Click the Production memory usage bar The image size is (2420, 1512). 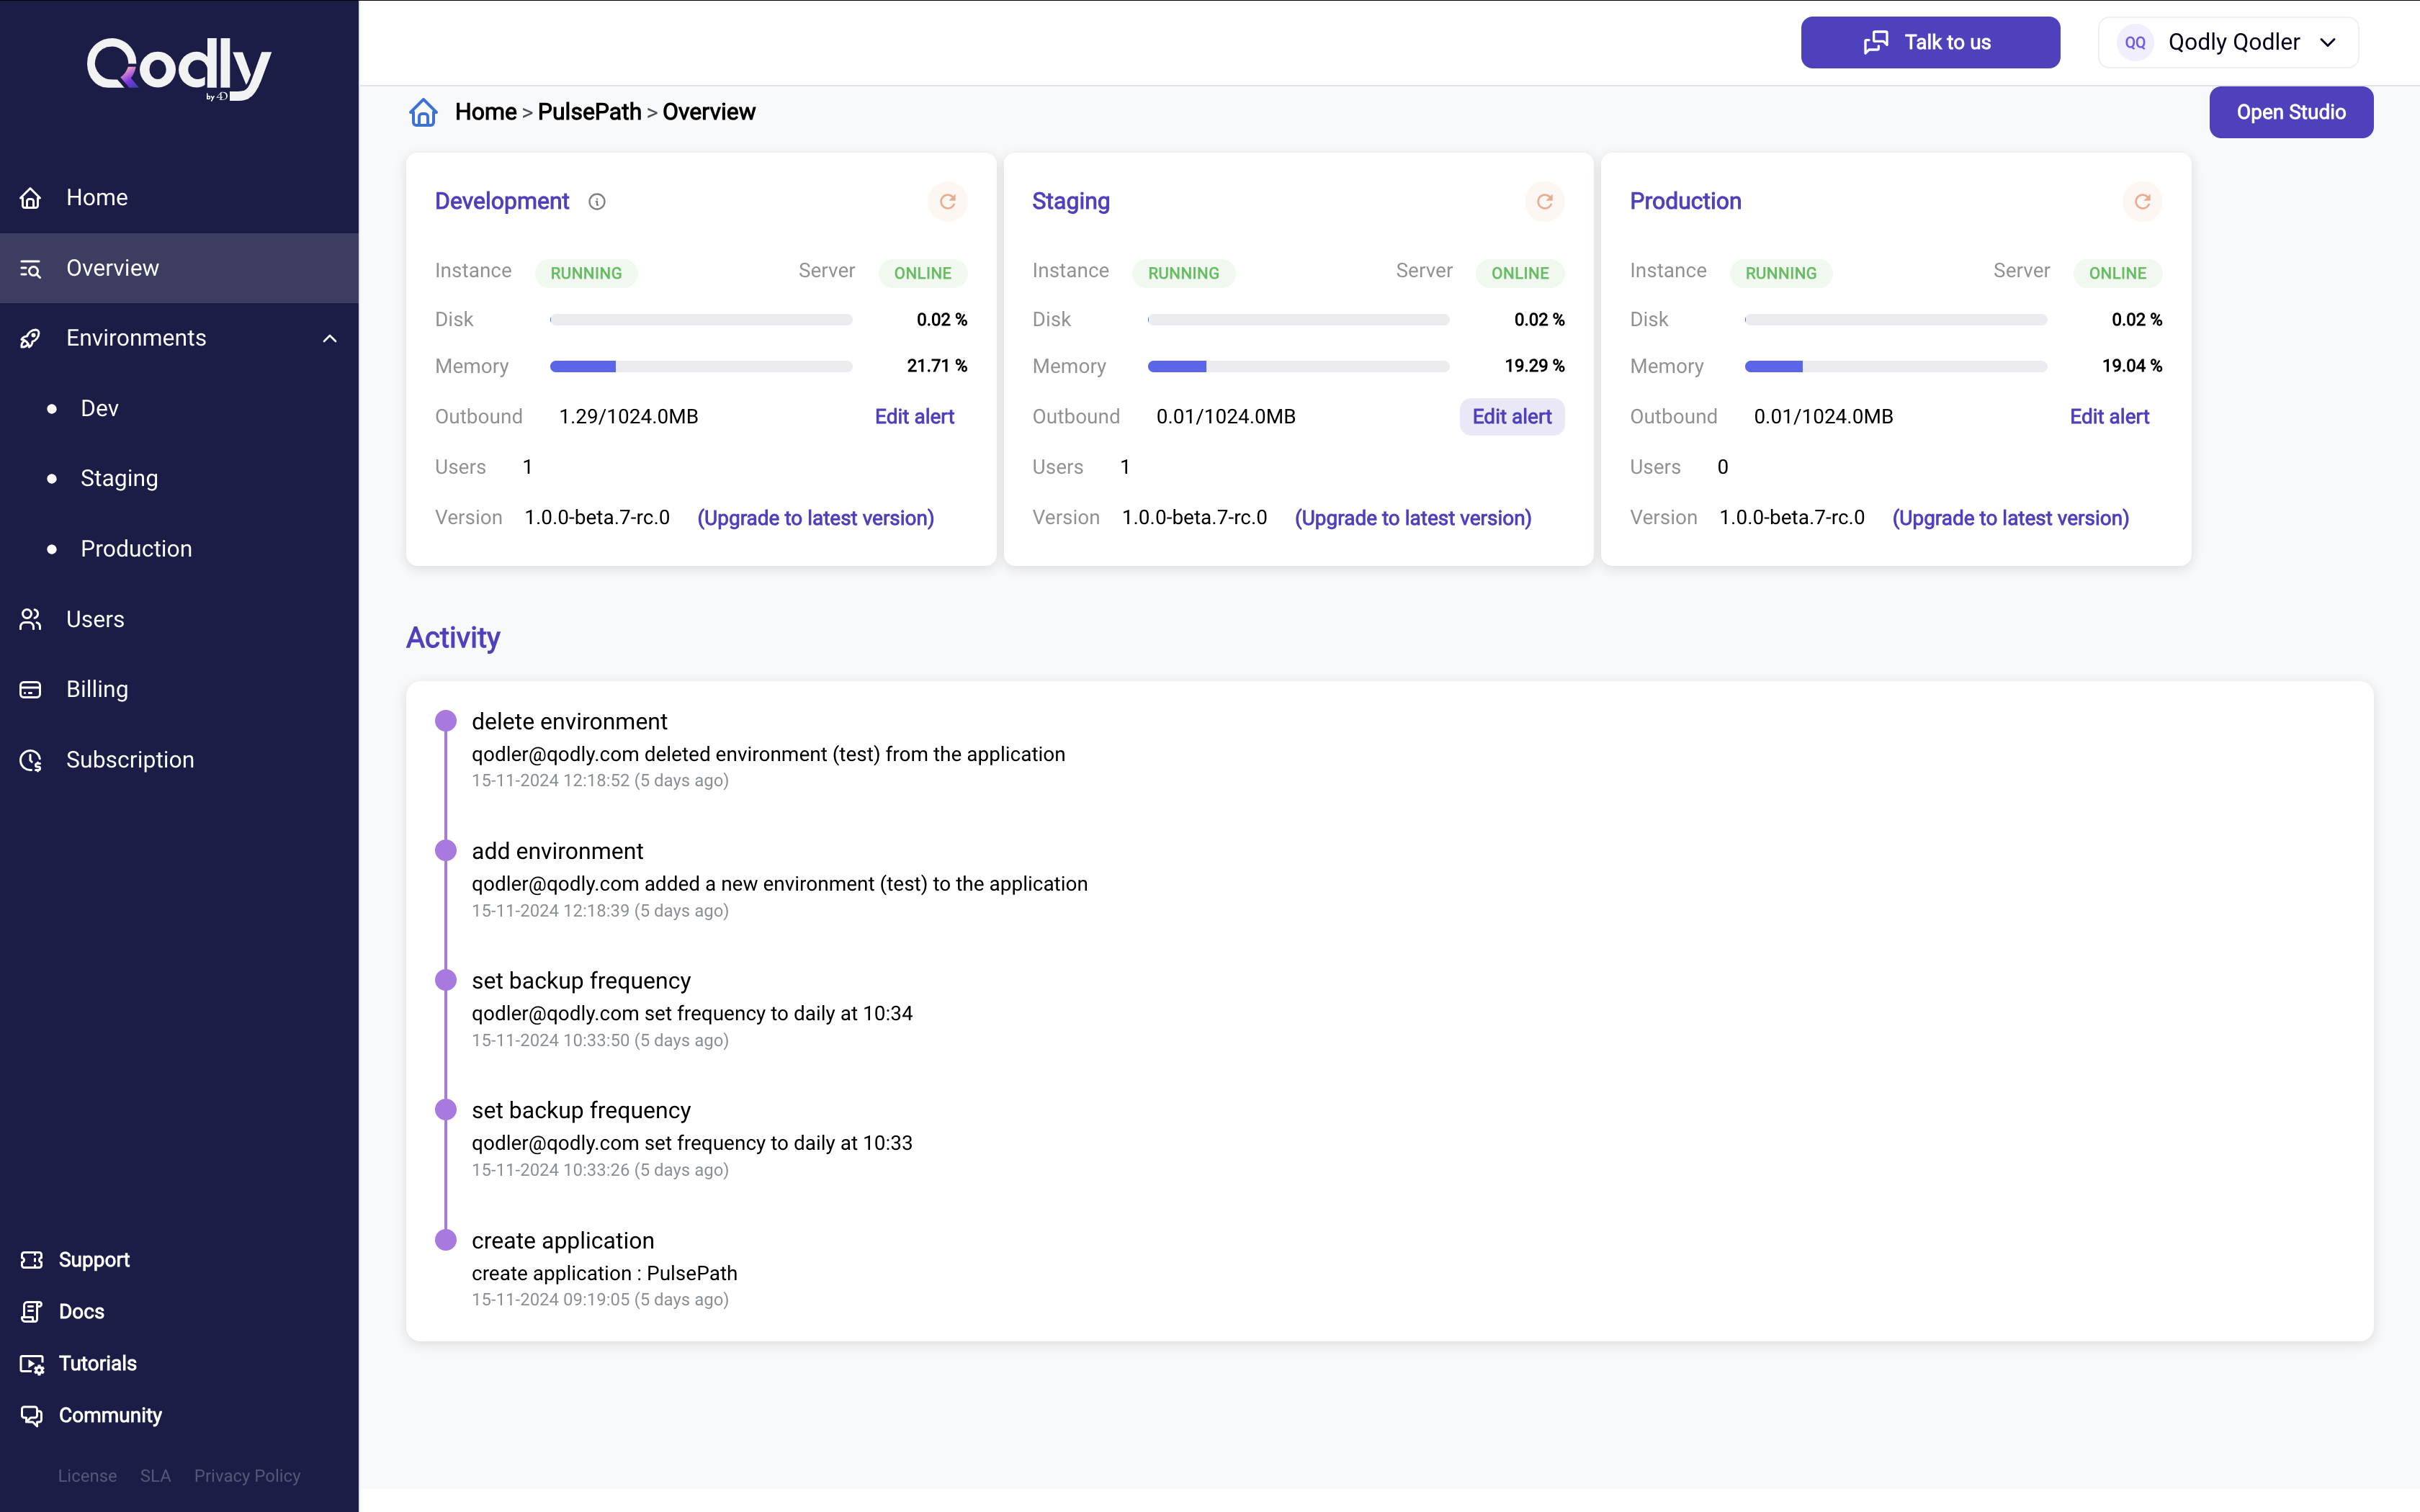1896,367
